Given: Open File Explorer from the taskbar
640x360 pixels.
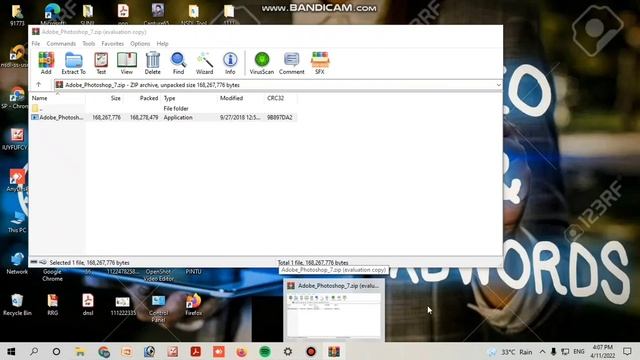Looking at the screenshot, I should [x=80, y=351].
